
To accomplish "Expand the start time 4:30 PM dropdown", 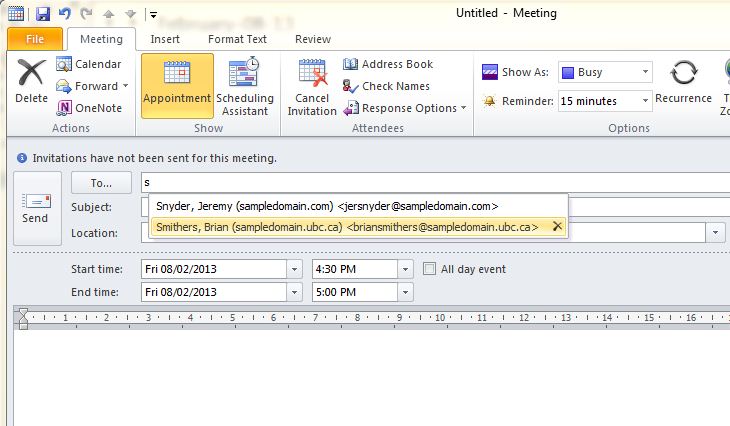I will coord(405,269).
